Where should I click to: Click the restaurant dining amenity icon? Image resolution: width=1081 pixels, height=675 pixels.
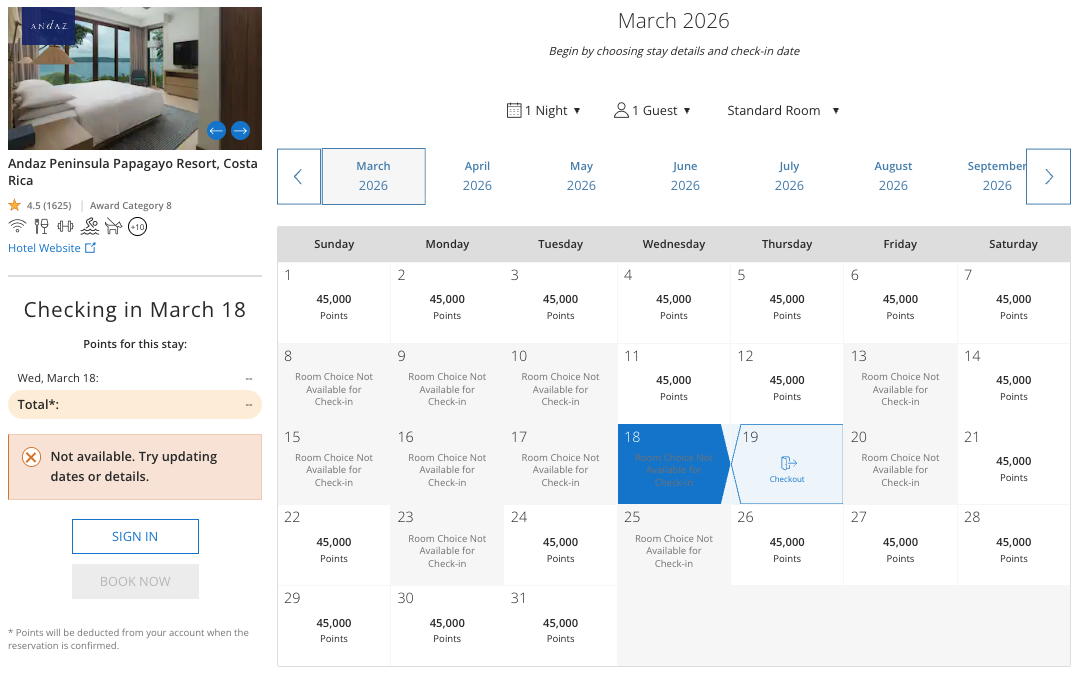click(42, 226)
